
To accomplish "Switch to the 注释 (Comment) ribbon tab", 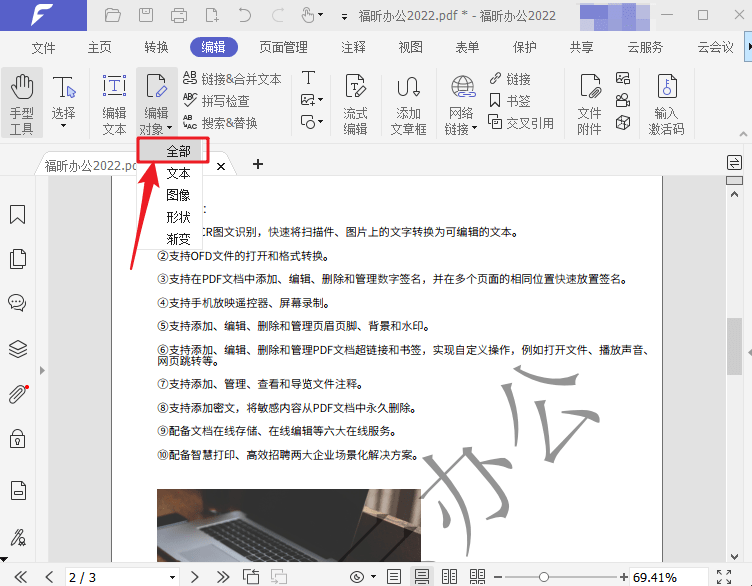I will click(353, 47).
